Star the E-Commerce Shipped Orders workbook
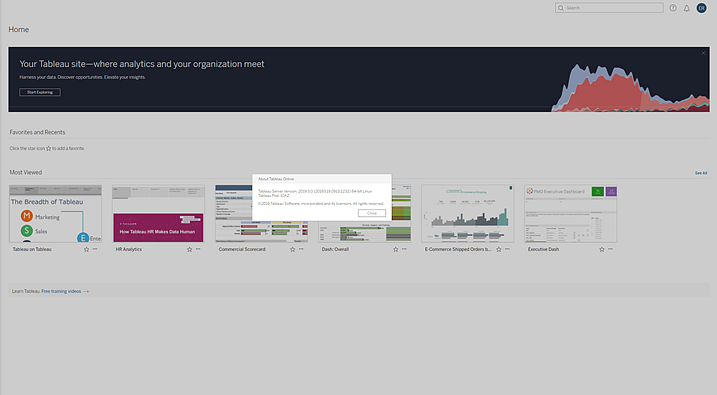This screenshot has height=395, width=717. [x=499, y=249]
